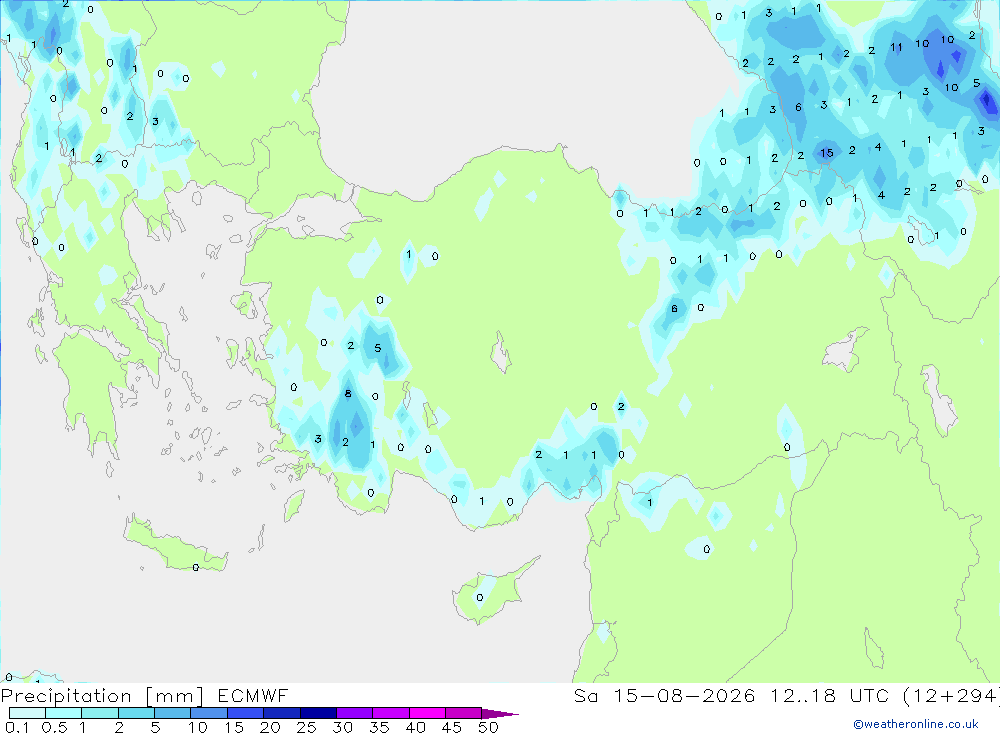Click the "12..18 UTC" time text
1000x733 pixels.
point(829,696)
